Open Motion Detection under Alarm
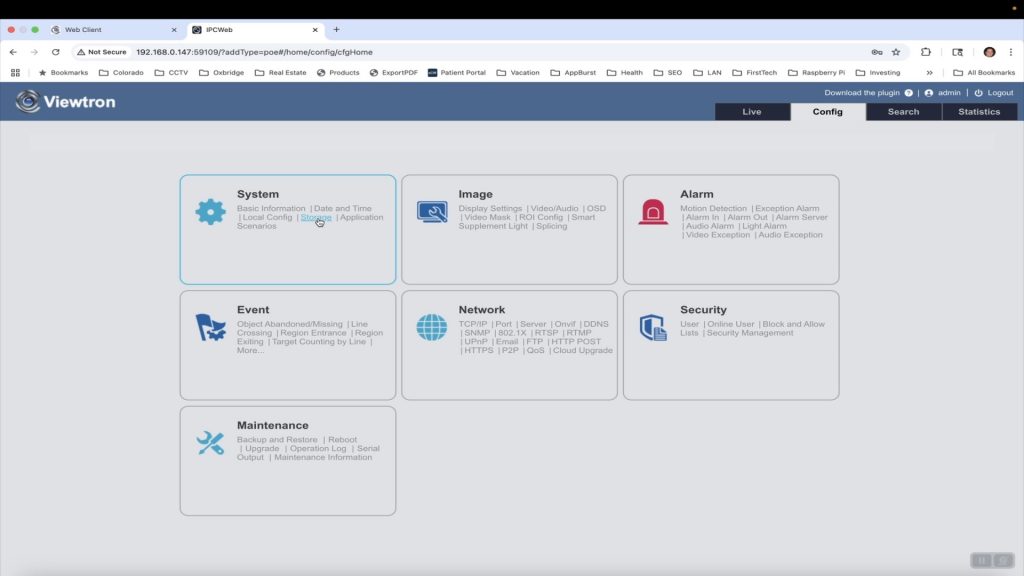The height and width of the screenshot is (576, 1024). pos(713,208)
